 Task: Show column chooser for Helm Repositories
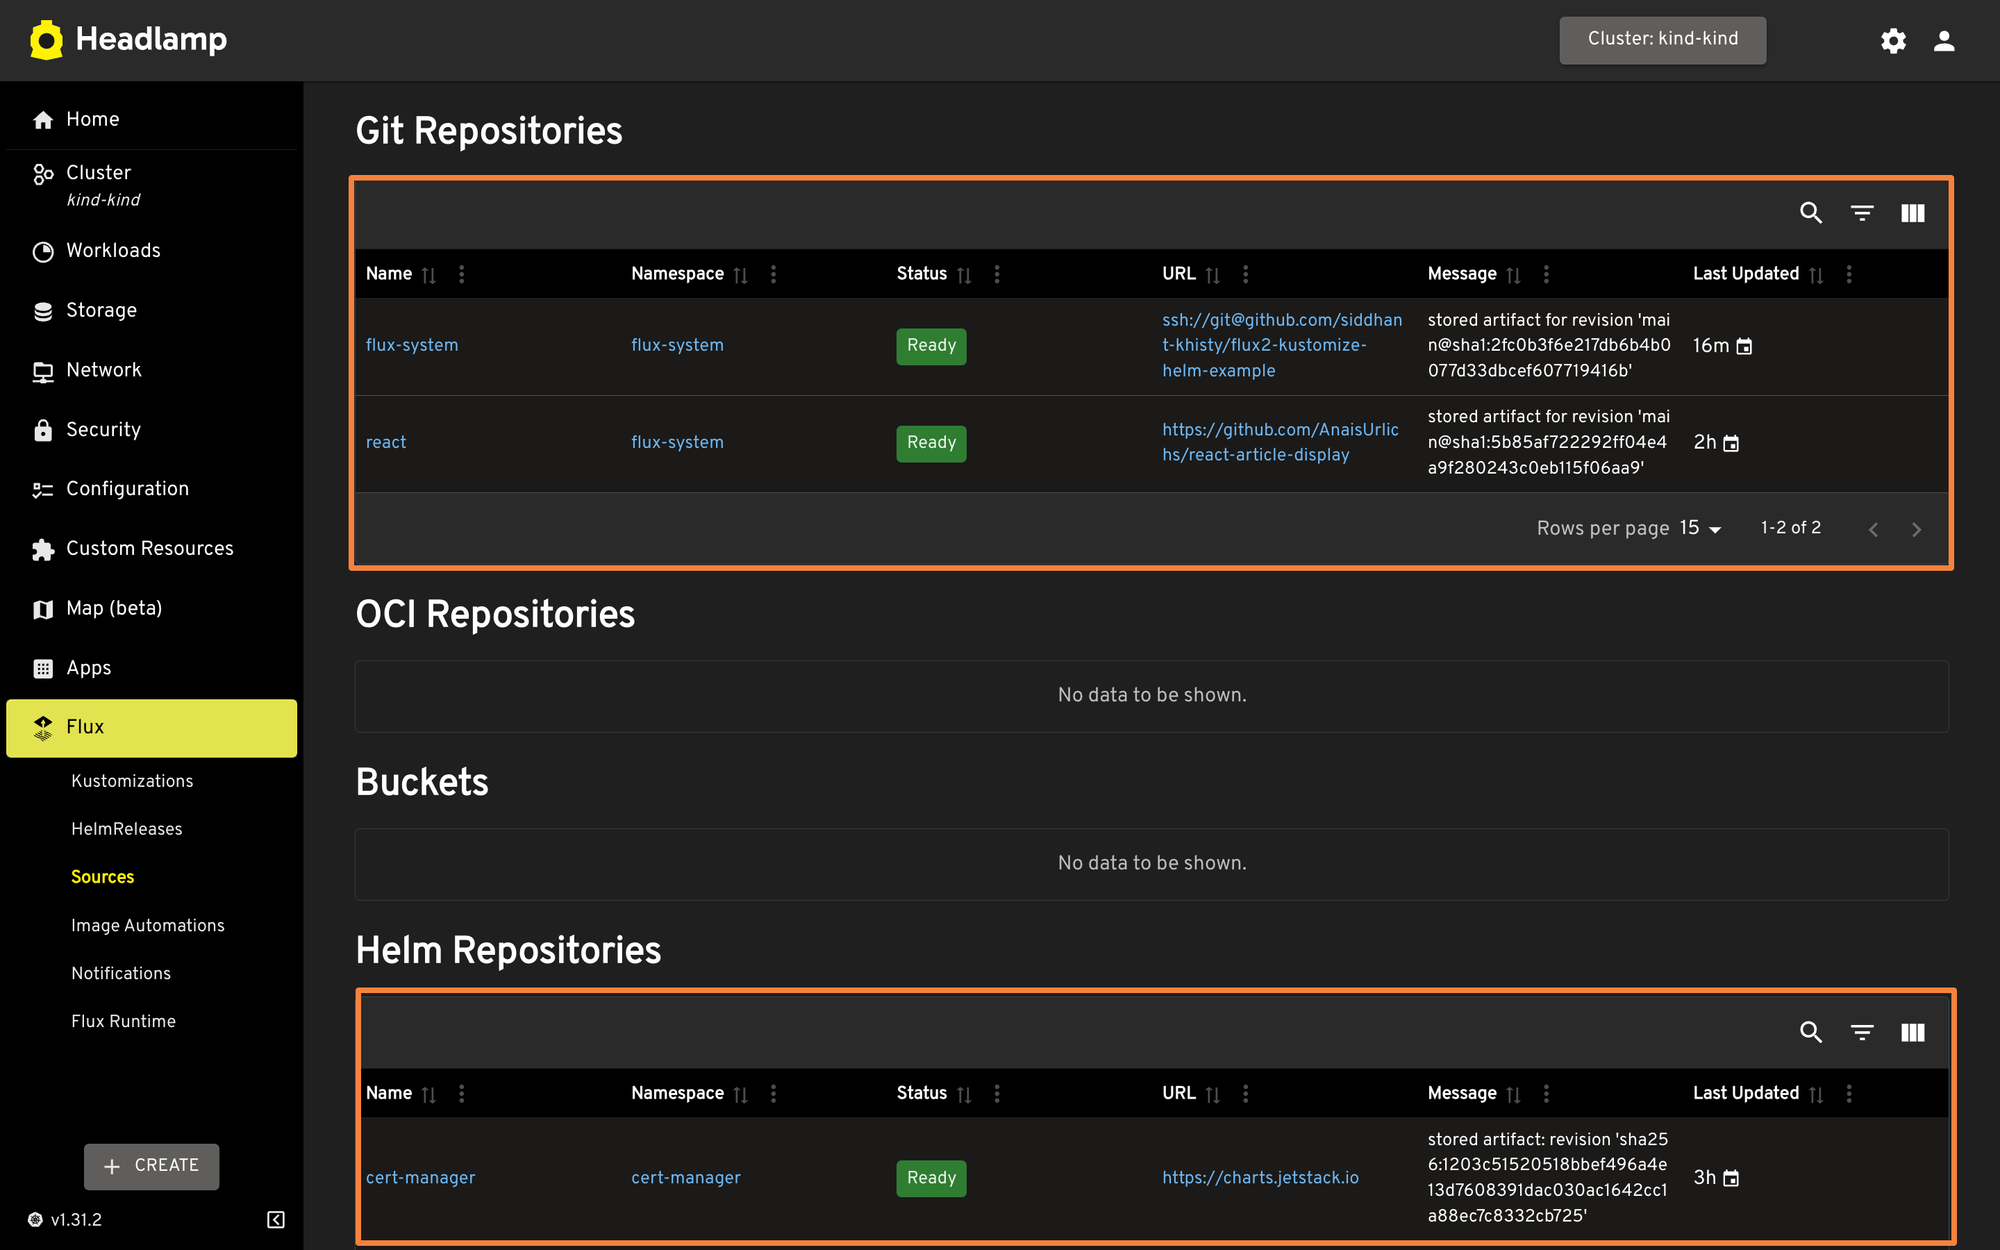pos(1913,1032)
